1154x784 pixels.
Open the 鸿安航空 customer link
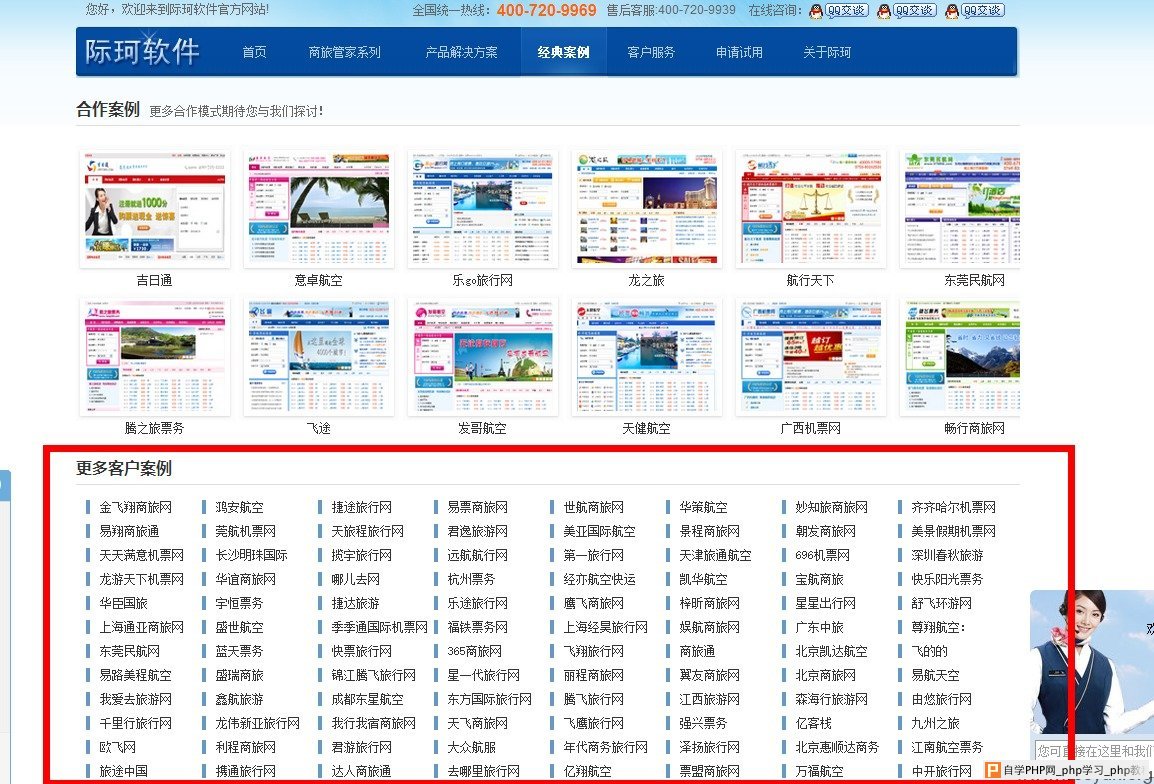tap(239, 507)
